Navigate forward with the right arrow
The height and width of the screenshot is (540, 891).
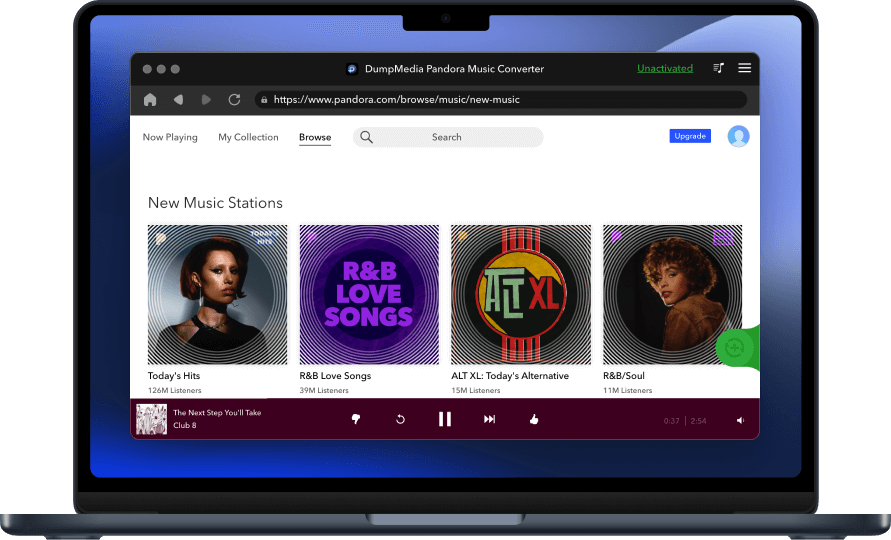(206, 99)
